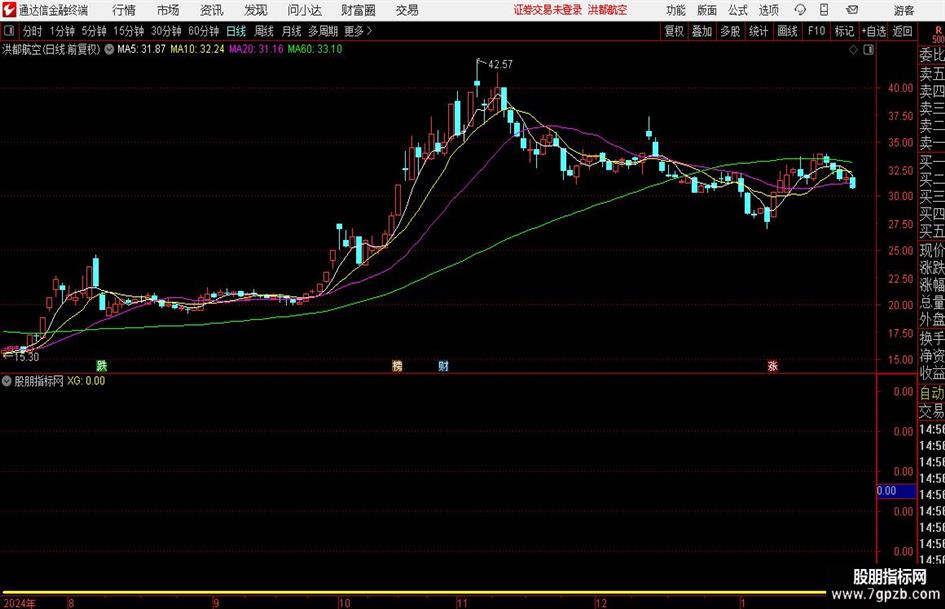Open the 发现 menu
This screenshot has height=609, width=945.
tap(256, 10)
